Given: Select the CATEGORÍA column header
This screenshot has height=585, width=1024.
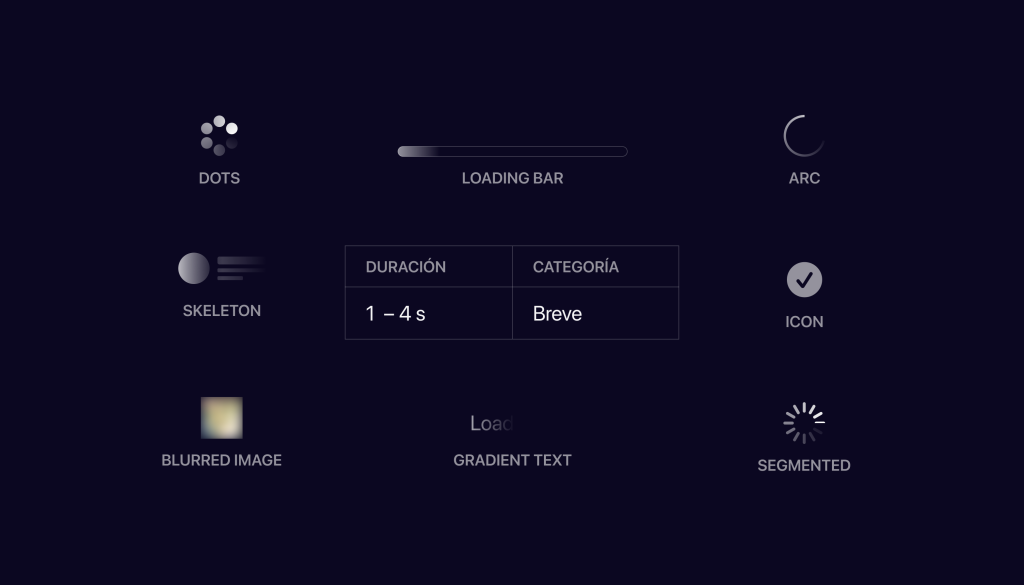Looking at the screenshot, I should (596, 266).
